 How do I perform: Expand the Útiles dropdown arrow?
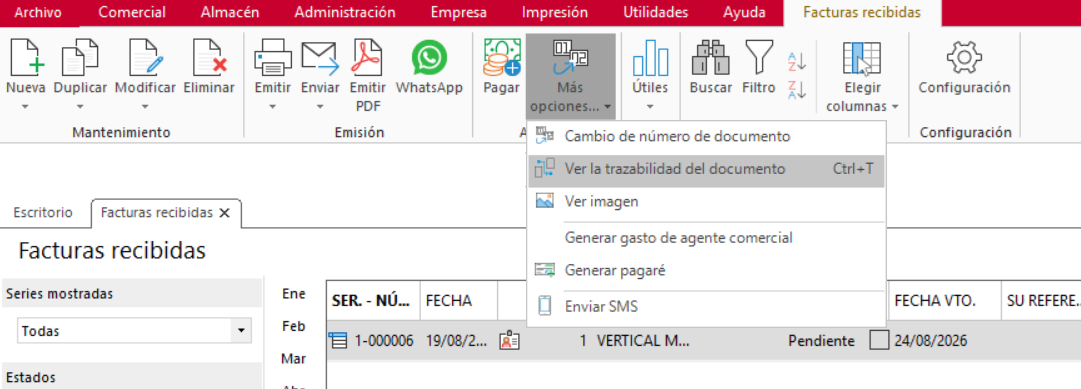click(650, 107)
